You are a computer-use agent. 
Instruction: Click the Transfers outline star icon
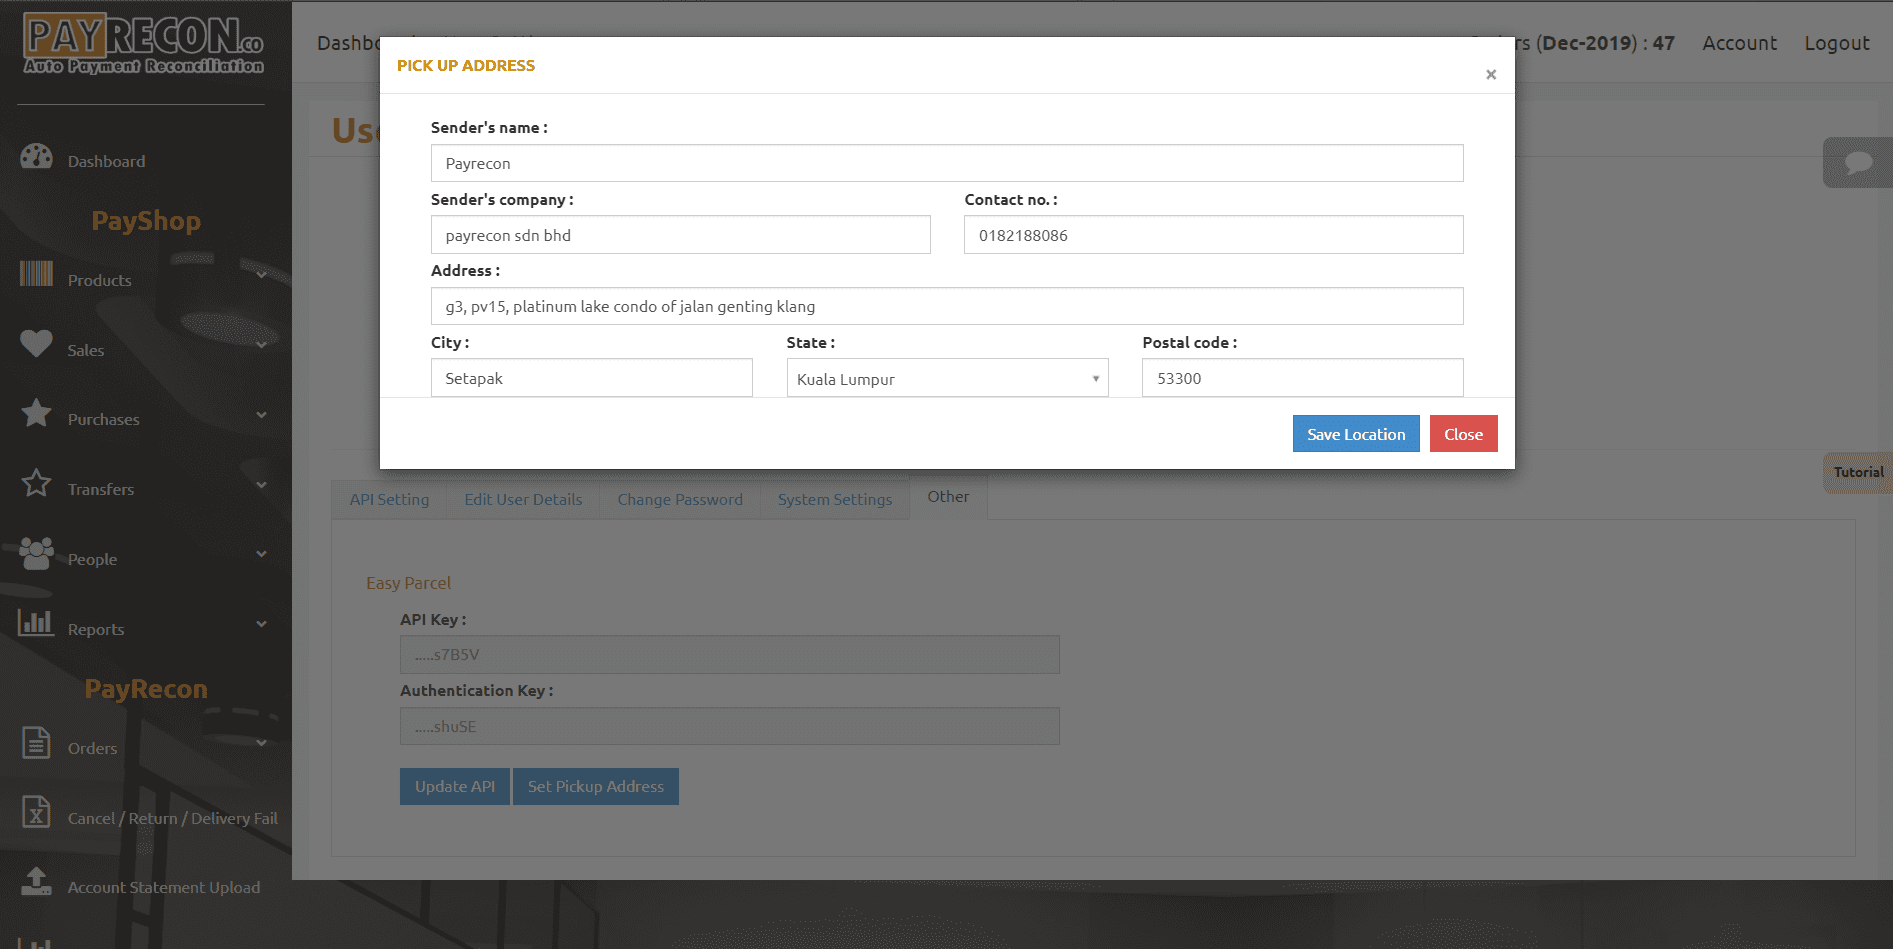click(x=36, y=483)
